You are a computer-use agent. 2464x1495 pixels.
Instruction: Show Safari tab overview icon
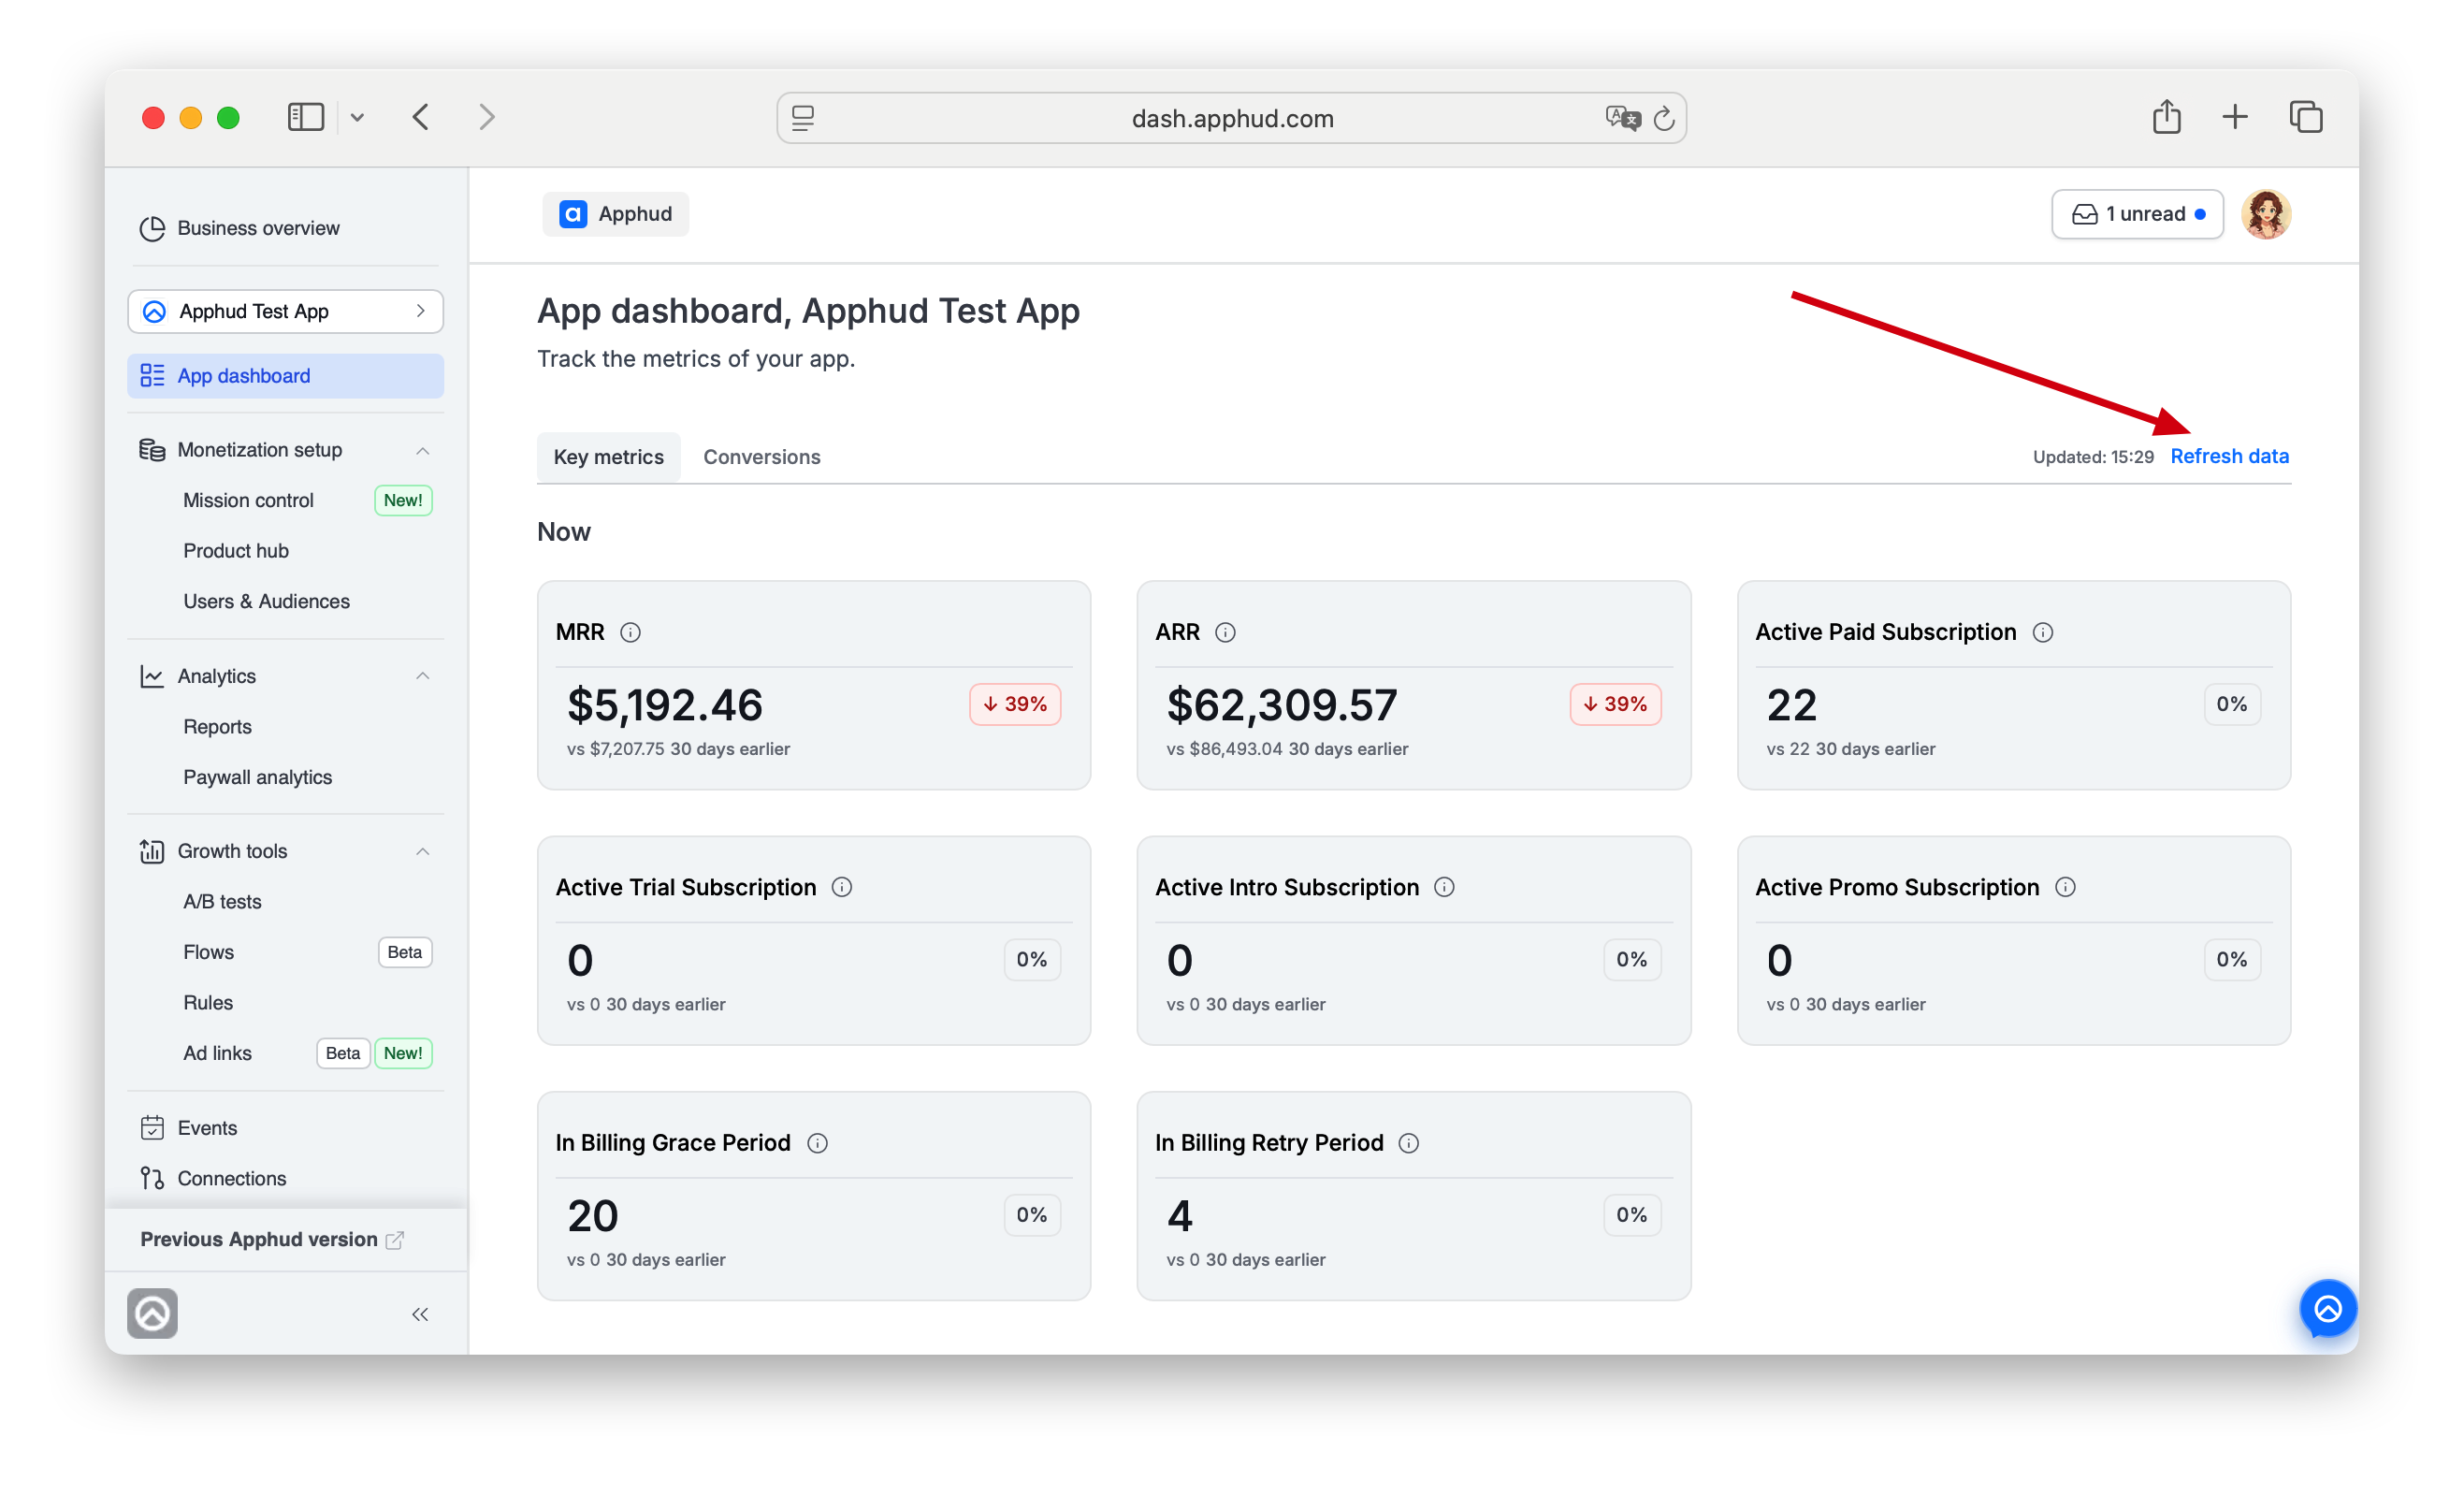2306,117
